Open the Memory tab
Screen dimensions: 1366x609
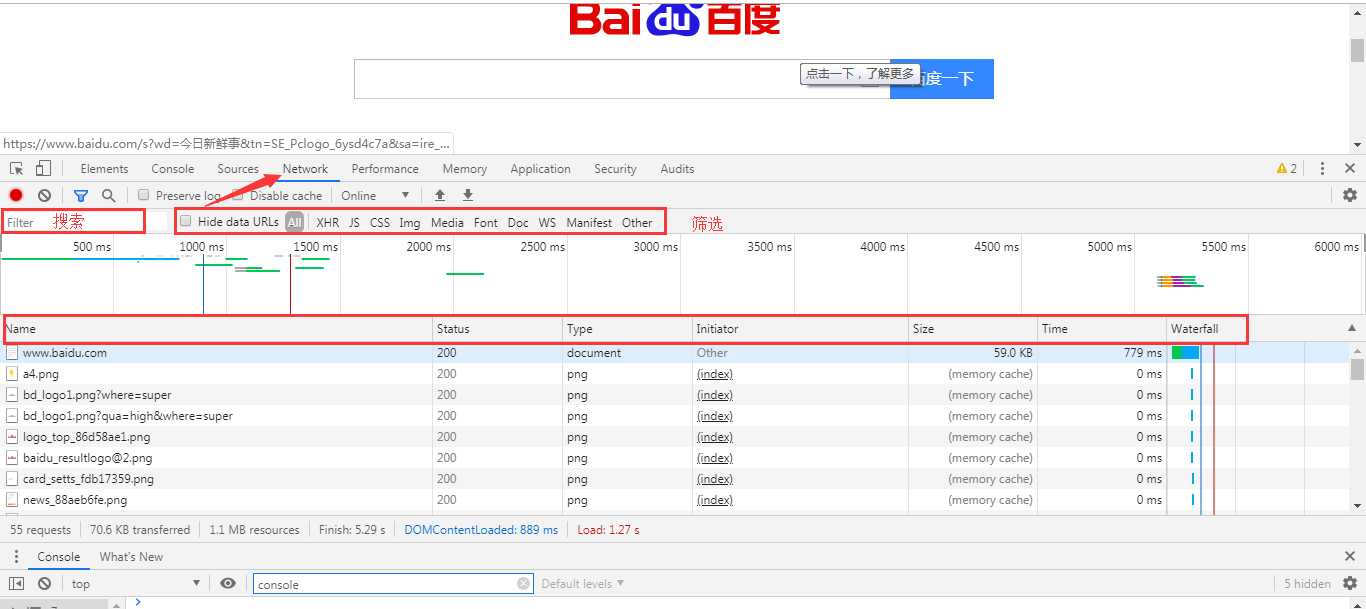(x=465, y=168)
